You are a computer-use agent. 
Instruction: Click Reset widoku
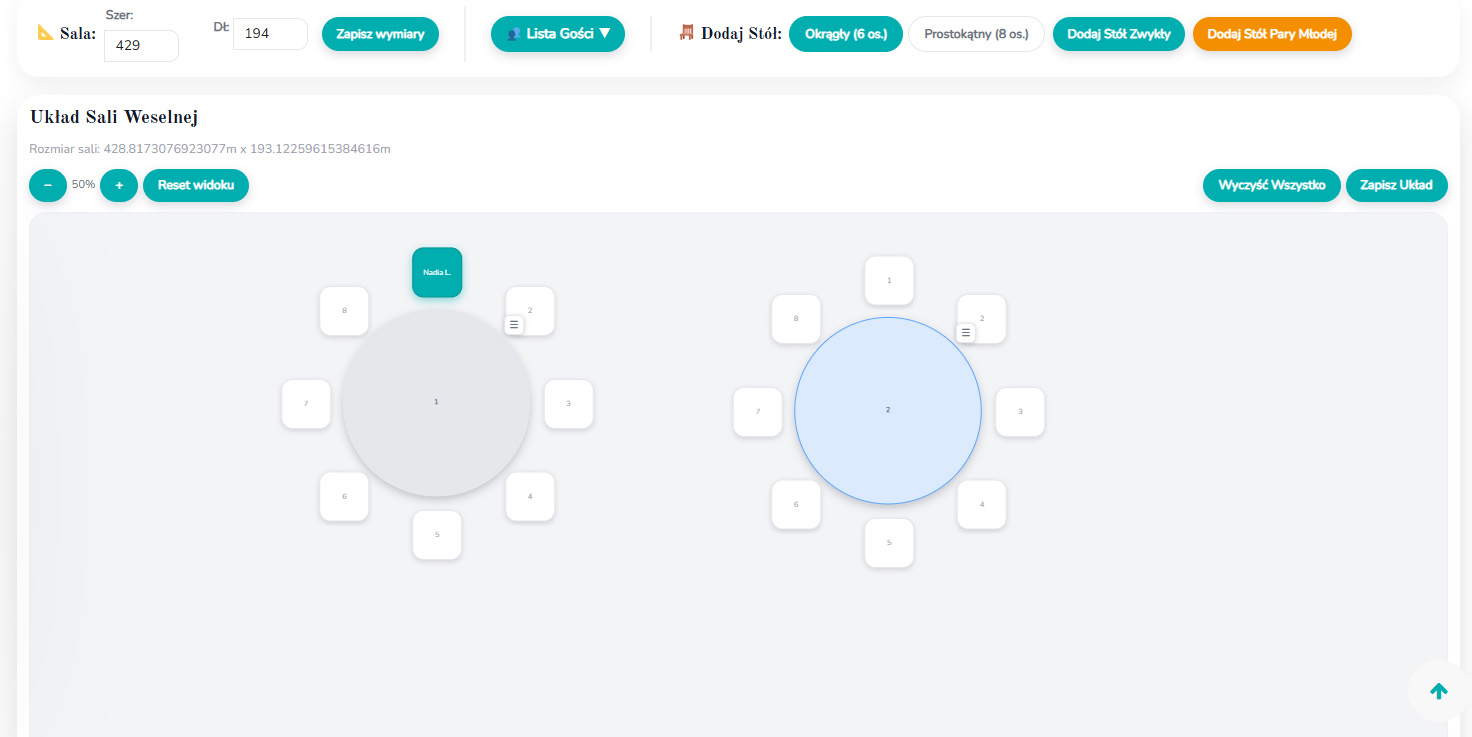coord(196,185)
